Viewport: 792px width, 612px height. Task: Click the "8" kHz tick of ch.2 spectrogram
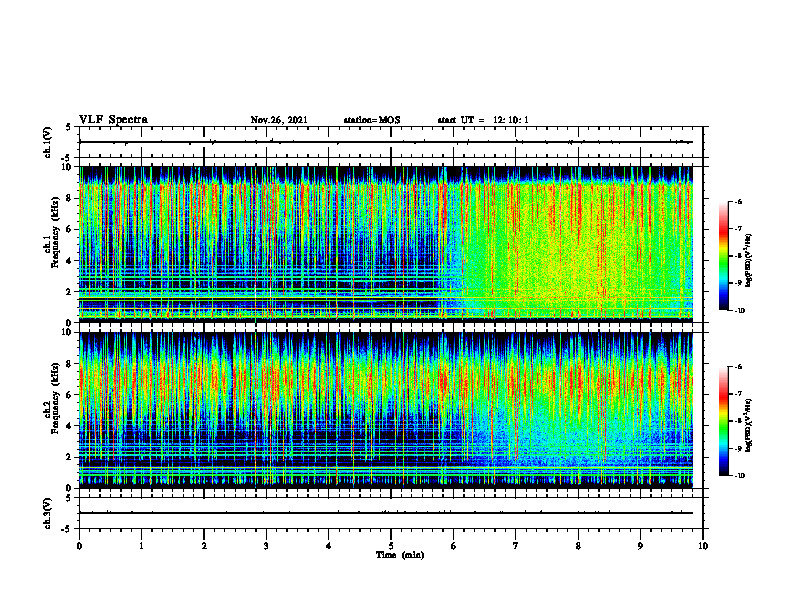click(70, 364)
